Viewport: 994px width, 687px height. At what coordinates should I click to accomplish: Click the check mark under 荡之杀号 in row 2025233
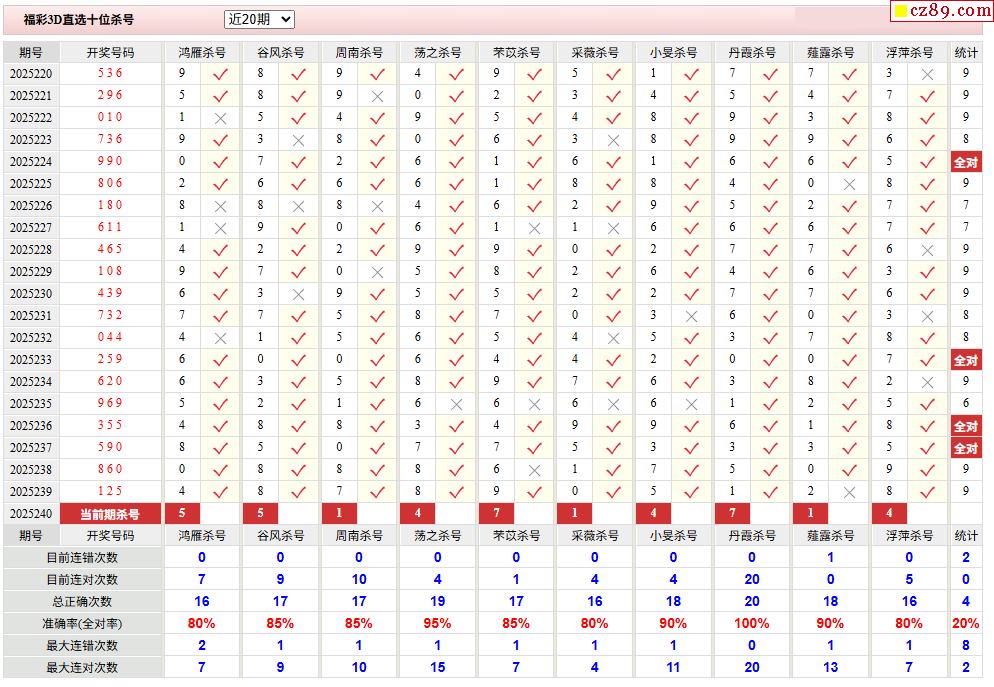coord(456,361)
